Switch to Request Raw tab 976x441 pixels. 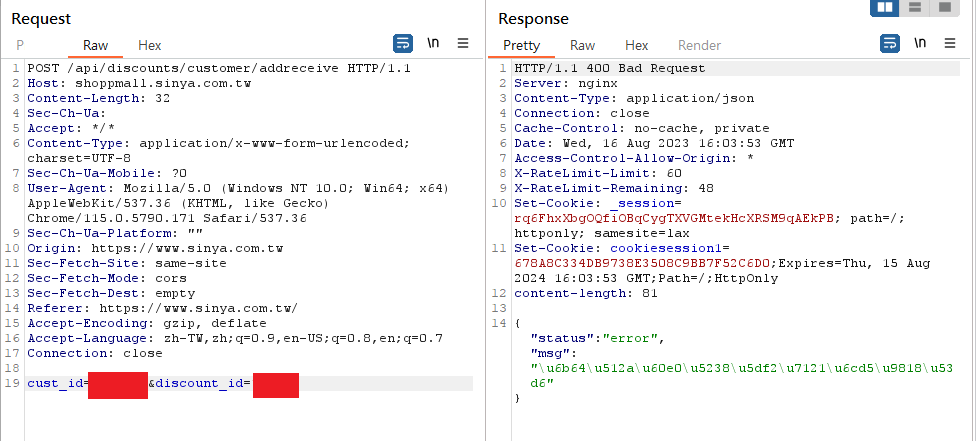tap(95, 45)
